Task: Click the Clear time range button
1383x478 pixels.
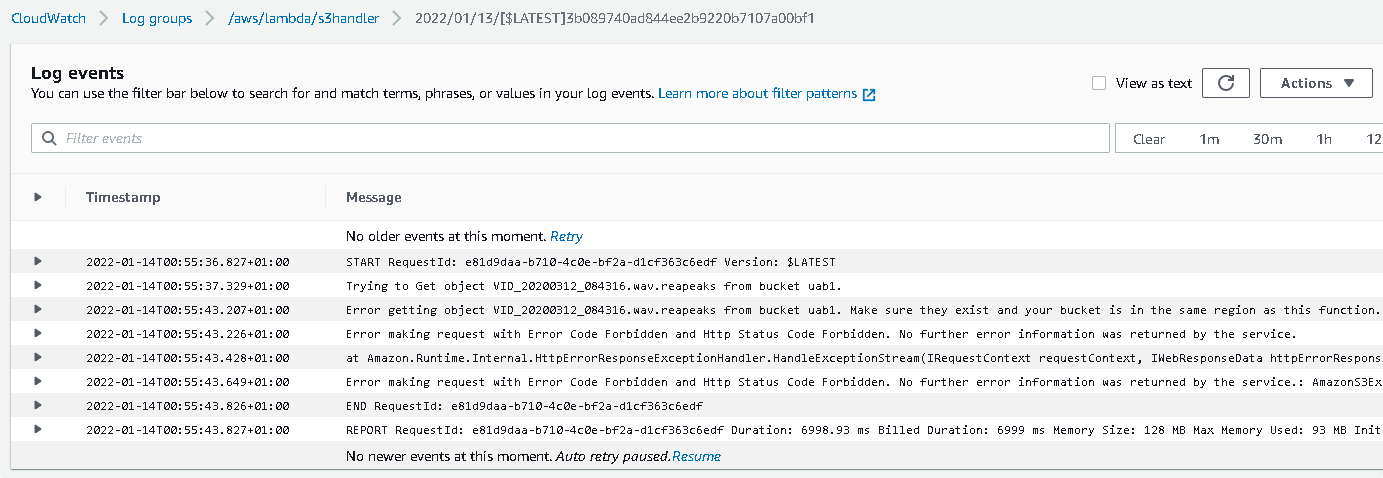Action: [1149, 139]
